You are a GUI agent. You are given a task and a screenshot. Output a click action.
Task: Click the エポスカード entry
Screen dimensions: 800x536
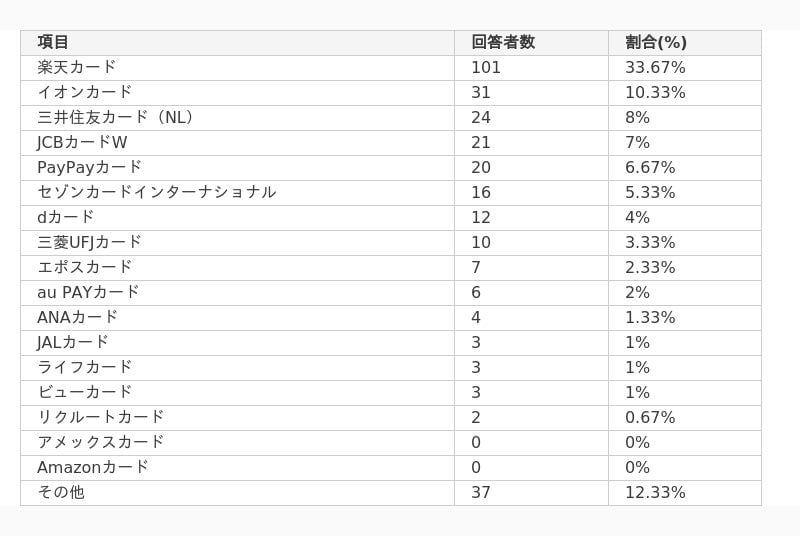click(x=85, y=267)
